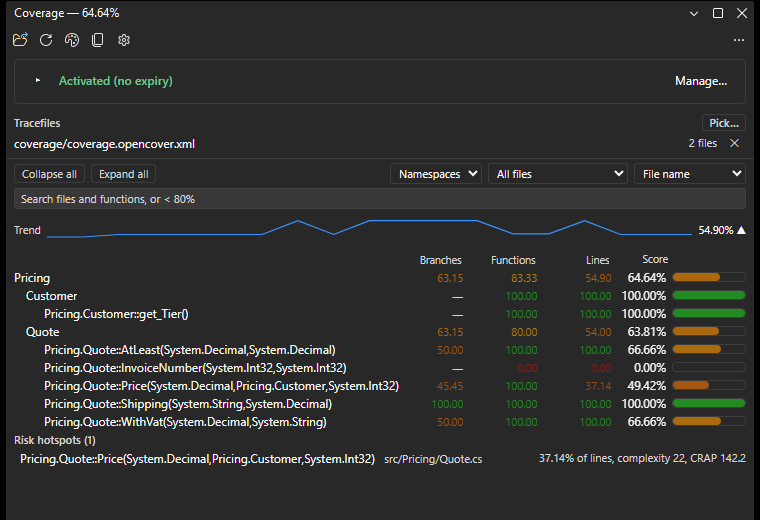Click the Price branches value 45.45
Screen dimensions: 760x520
pyautogui.click(x=450, y=386)
